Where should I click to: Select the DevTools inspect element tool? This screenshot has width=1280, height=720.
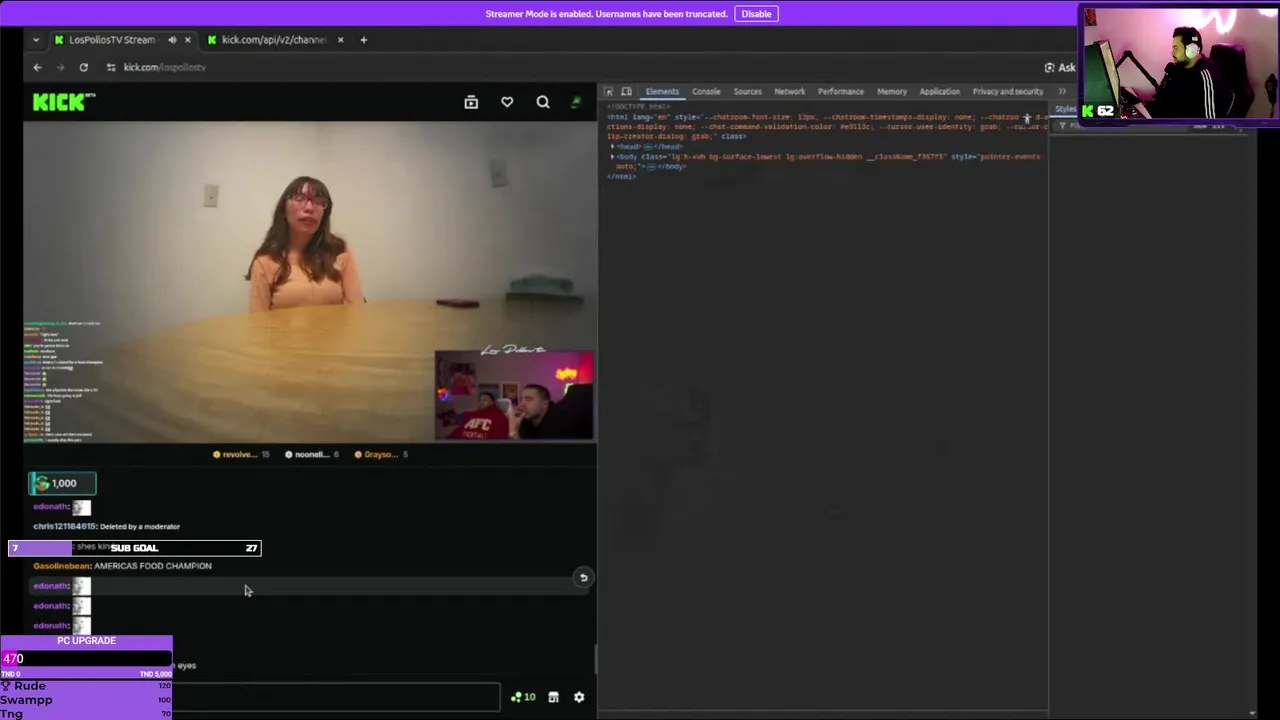[609, 91]
